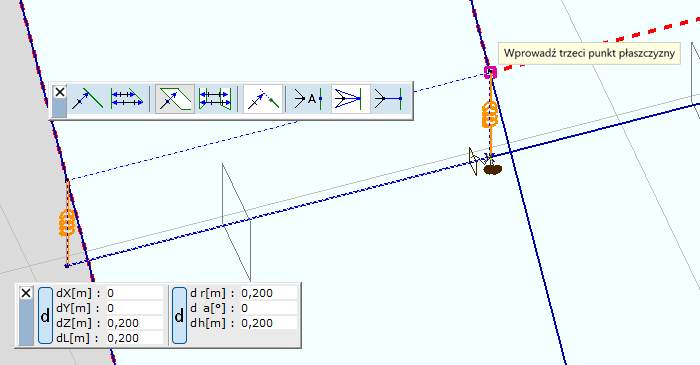Close the coordinate input panel
This screenshot has width=700, height=365.
click(26, 293)
